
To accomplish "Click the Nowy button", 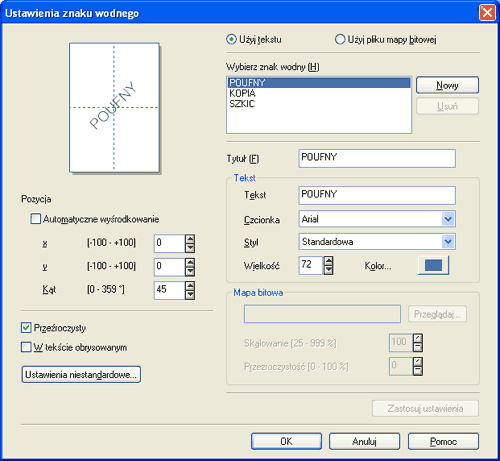I will pyautogui.click(x=447, y=85).
